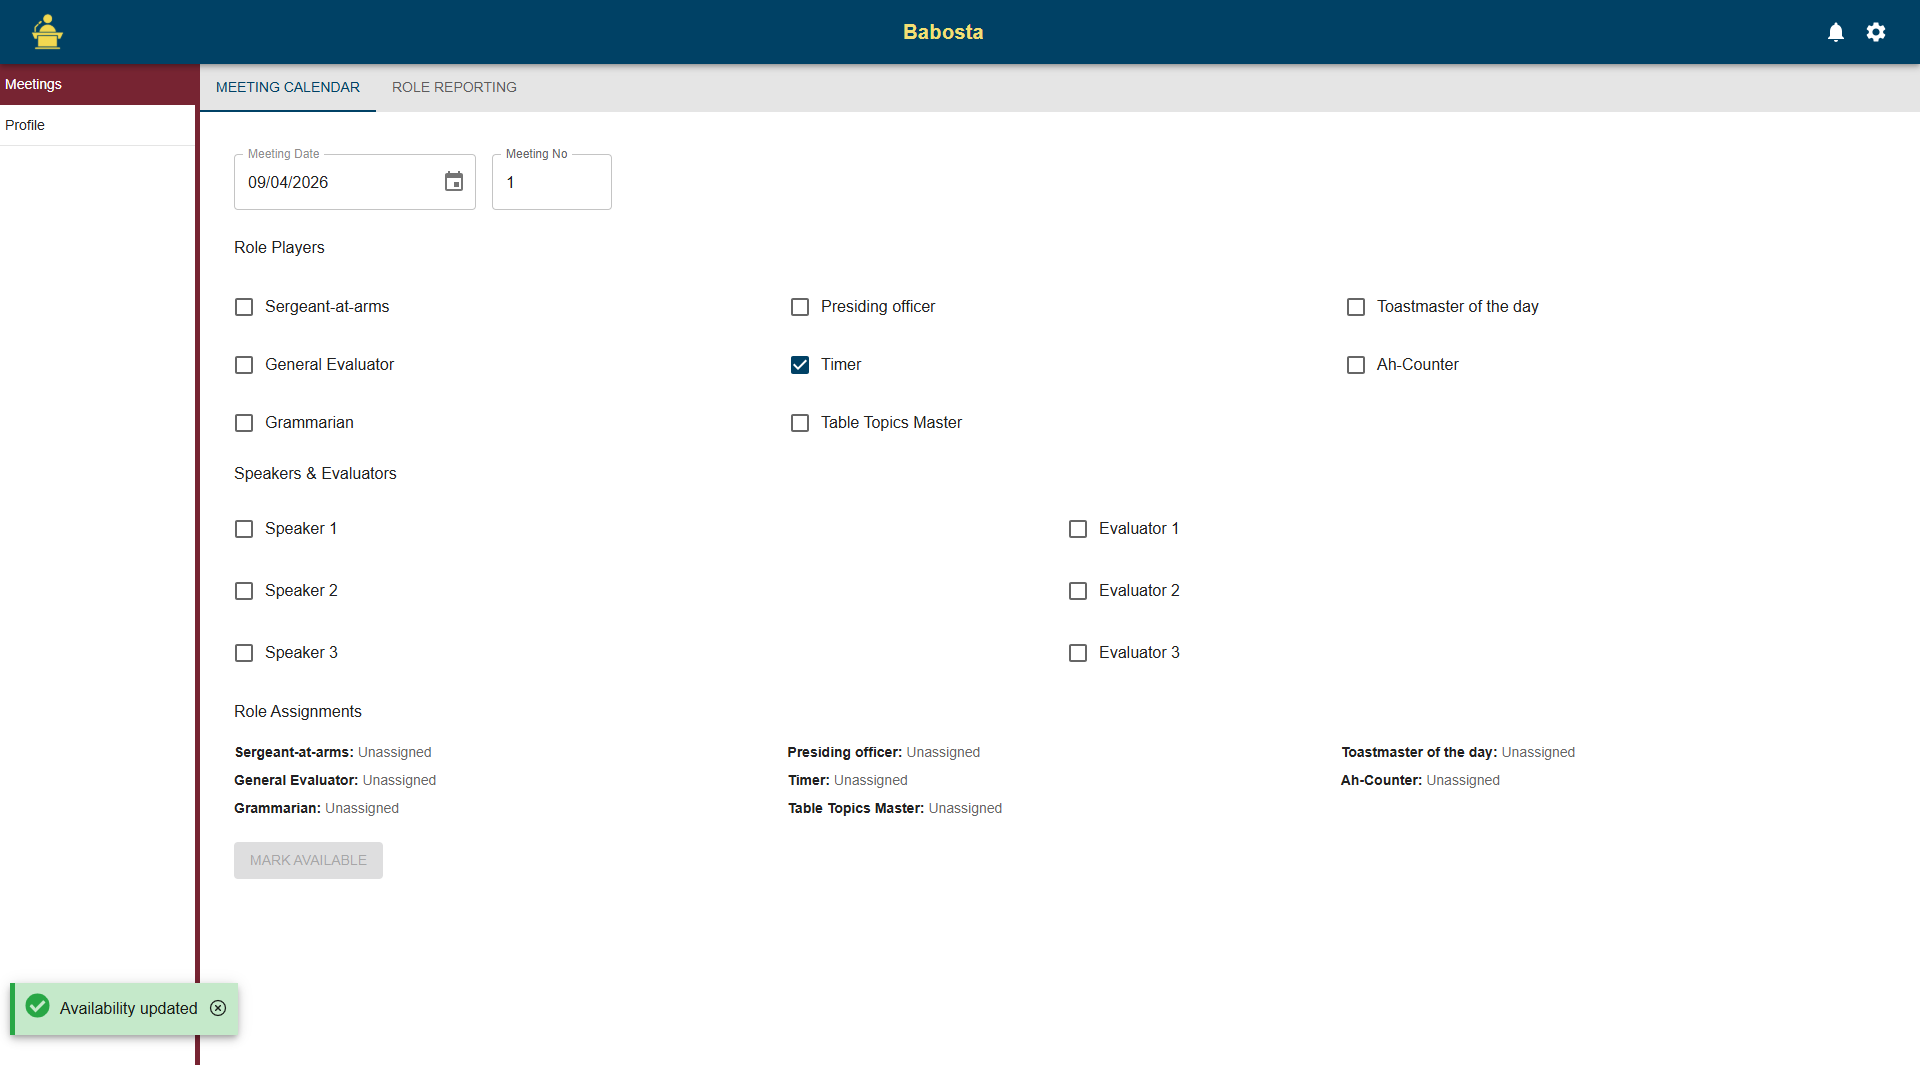The image size is (1920, 1065).
Task: Select the Speaker 2 checkbox
Action: click(x=244, y=591)
